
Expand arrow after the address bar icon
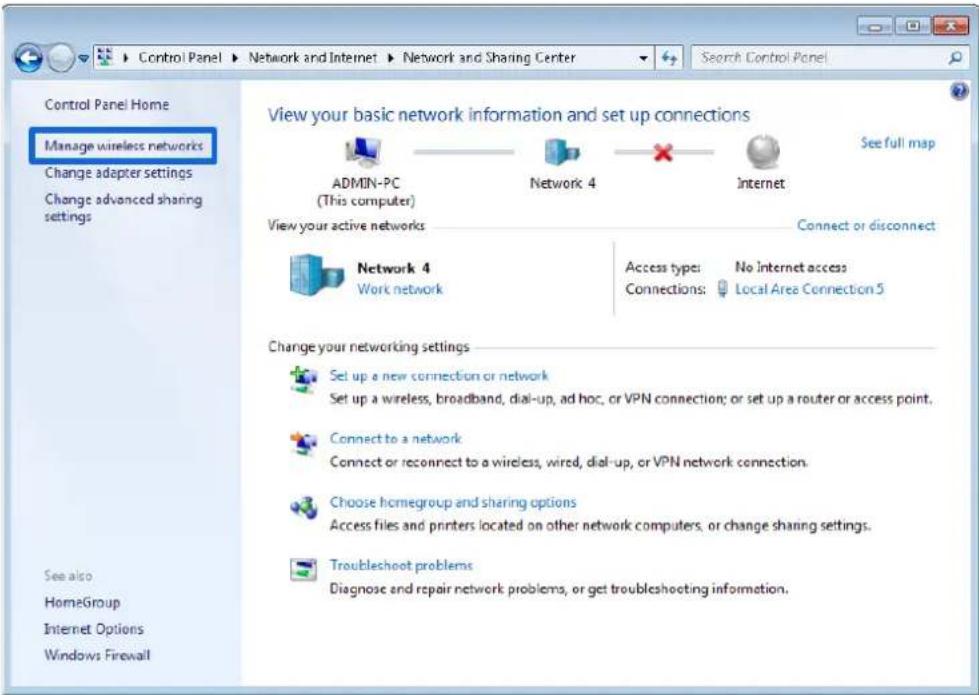coord(126,58)
